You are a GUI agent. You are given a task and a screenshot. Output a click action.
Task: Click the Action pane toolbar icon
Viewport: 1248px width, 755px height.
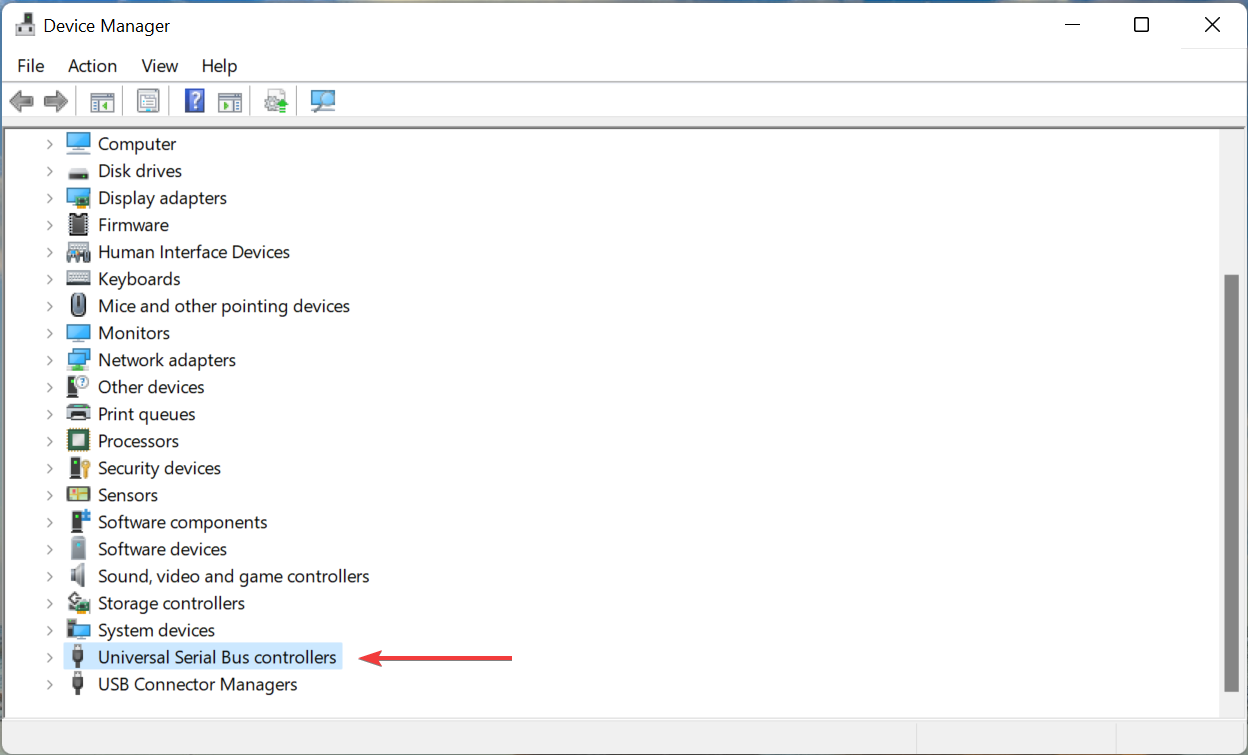(x=230, y=101)
